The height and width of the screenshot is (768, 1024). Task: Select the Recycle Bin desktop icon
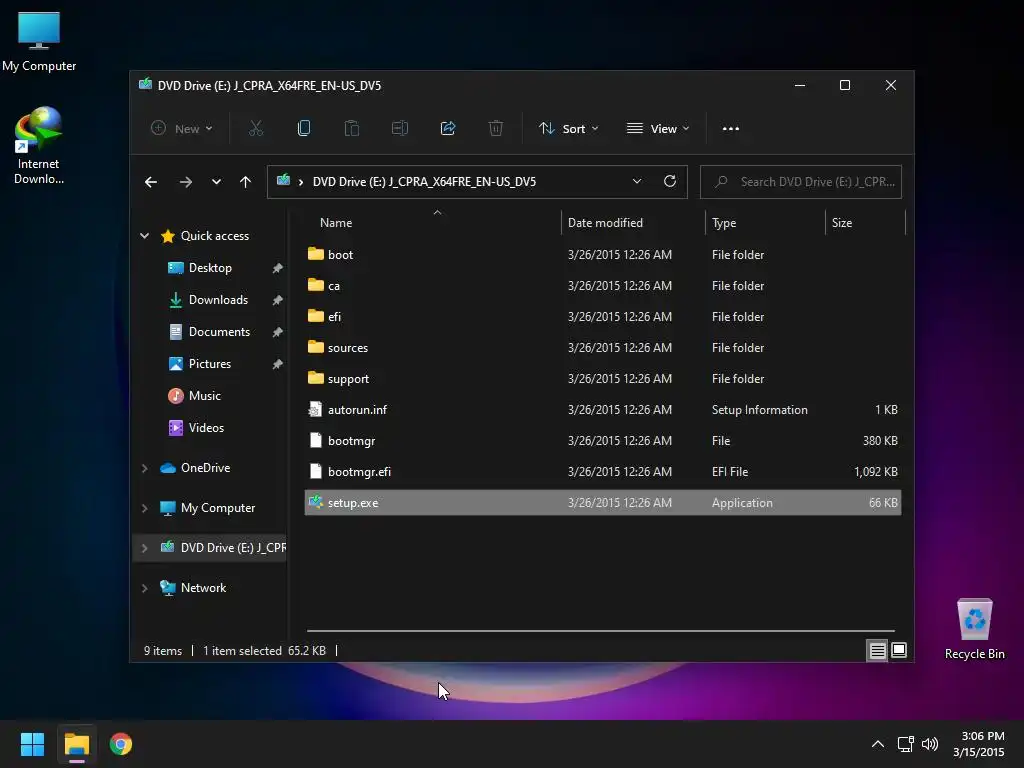point(974,629)
